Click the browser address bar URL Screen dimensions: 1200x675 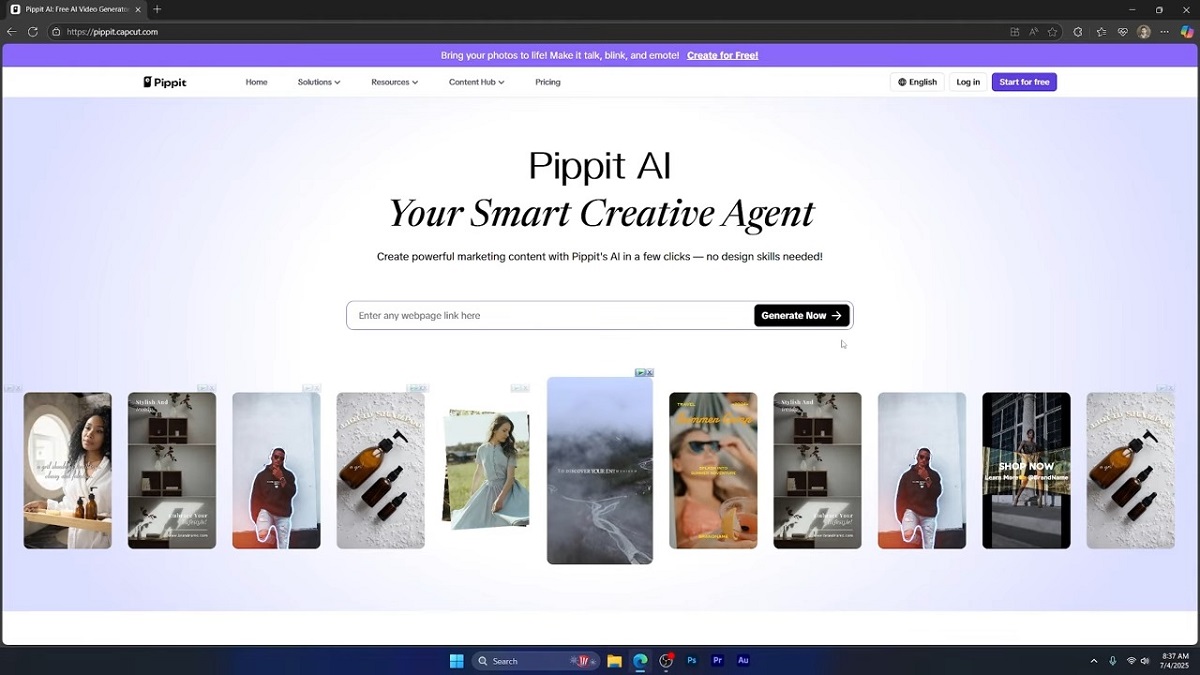[x=112, y=32]
